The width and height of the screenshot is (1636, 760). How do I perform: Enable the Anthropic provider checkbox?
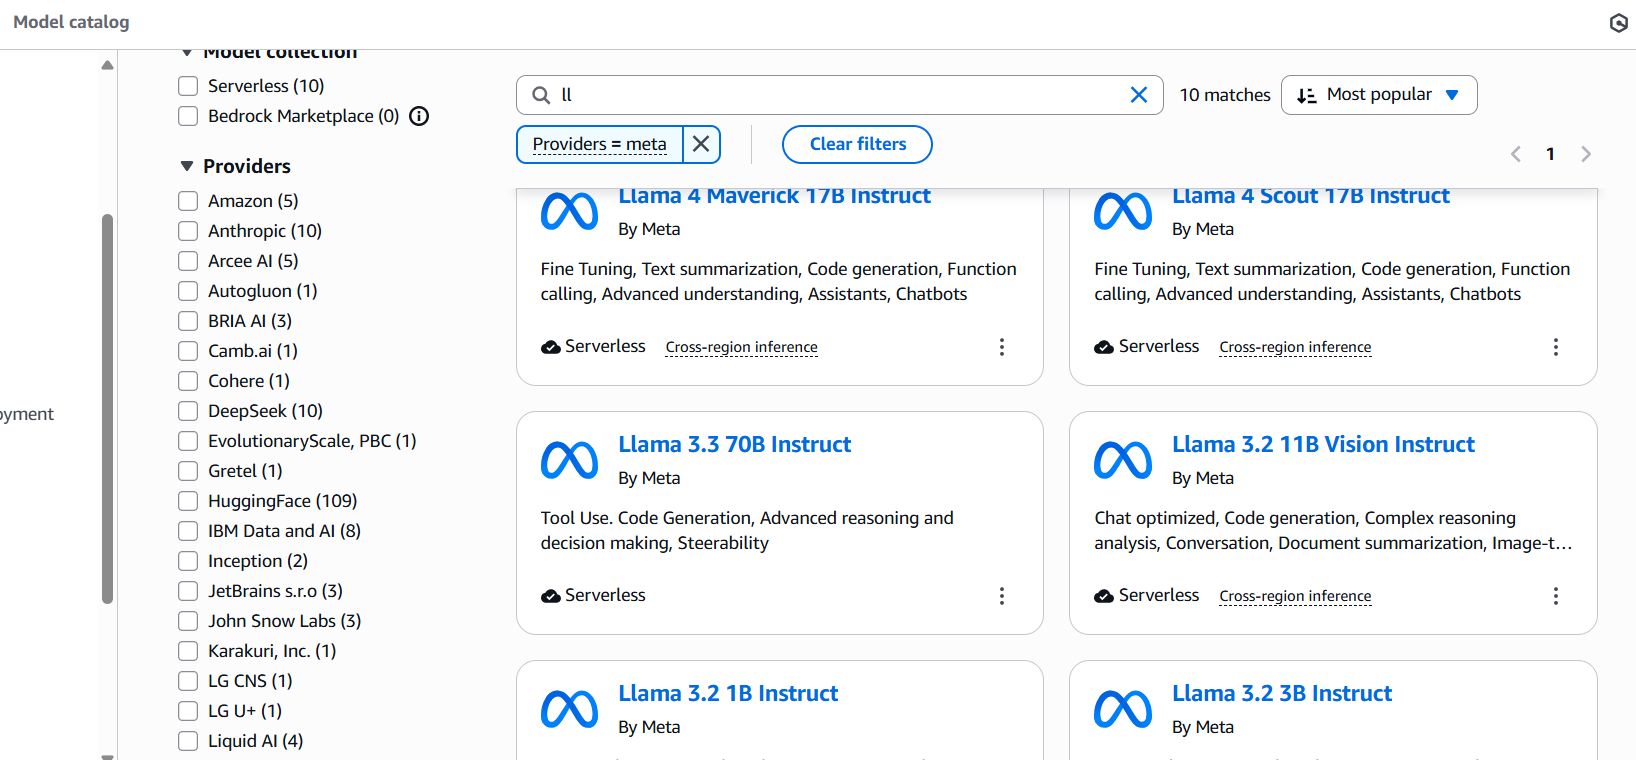[x=188, y=231]
